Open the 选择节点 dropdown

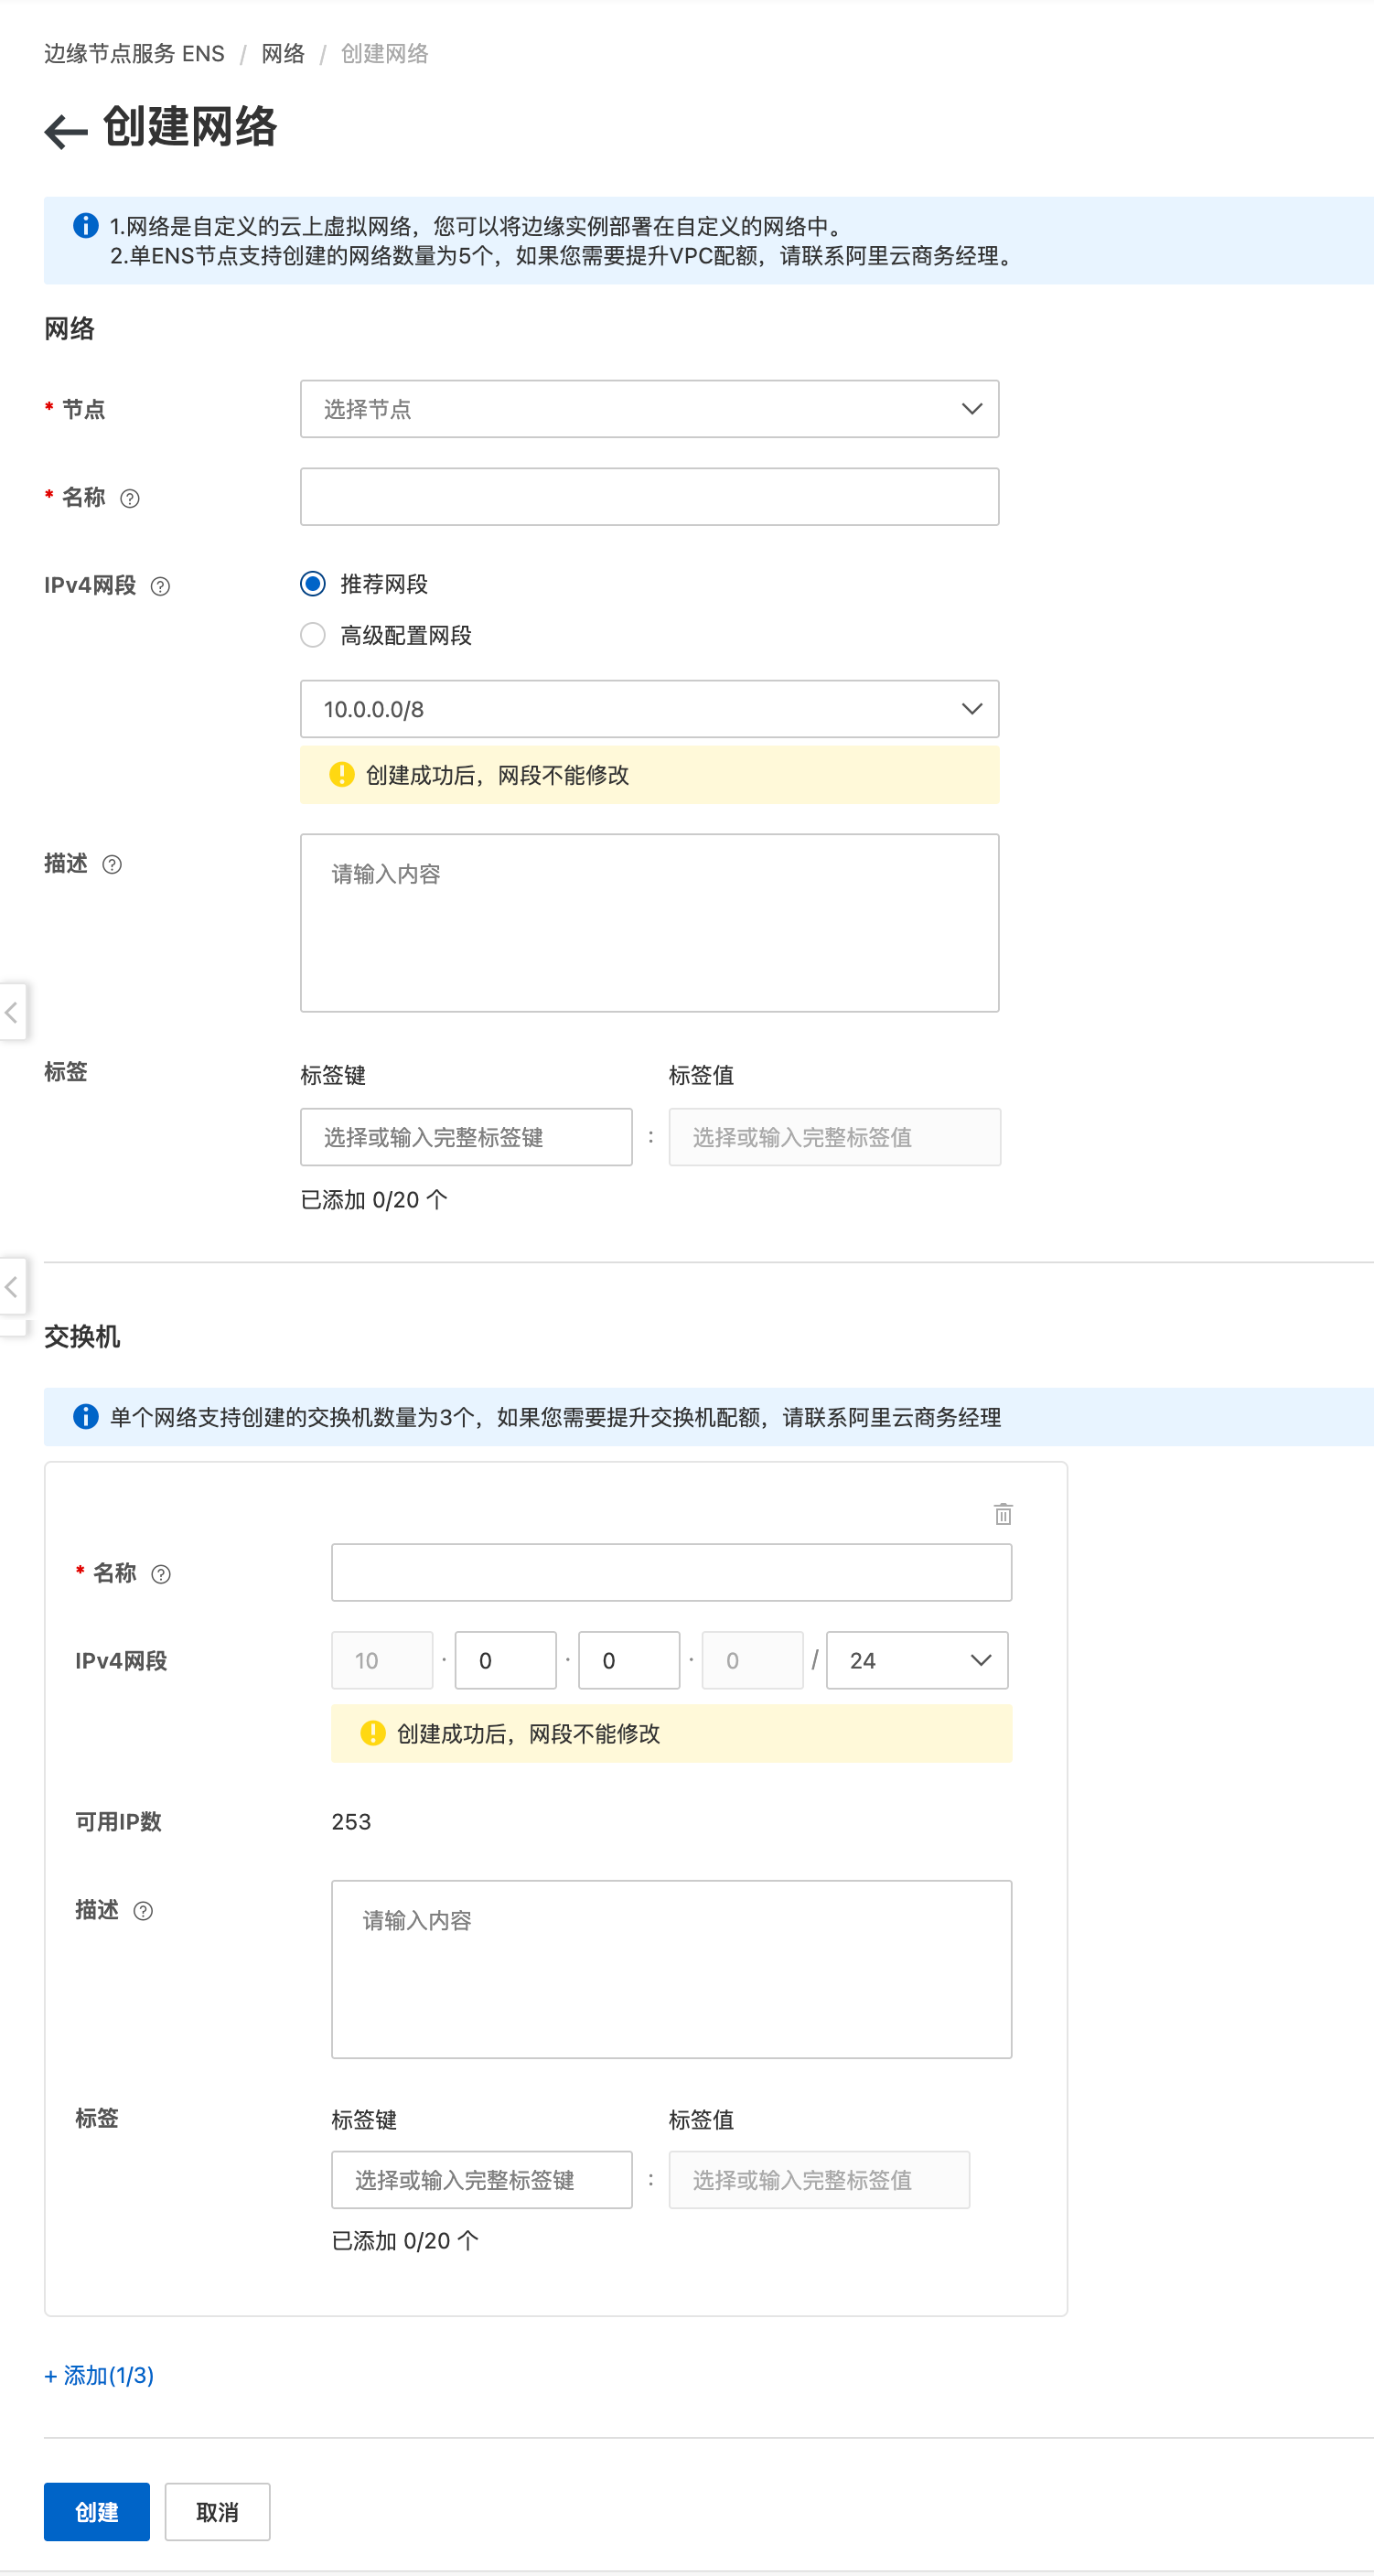pos(650,409)
